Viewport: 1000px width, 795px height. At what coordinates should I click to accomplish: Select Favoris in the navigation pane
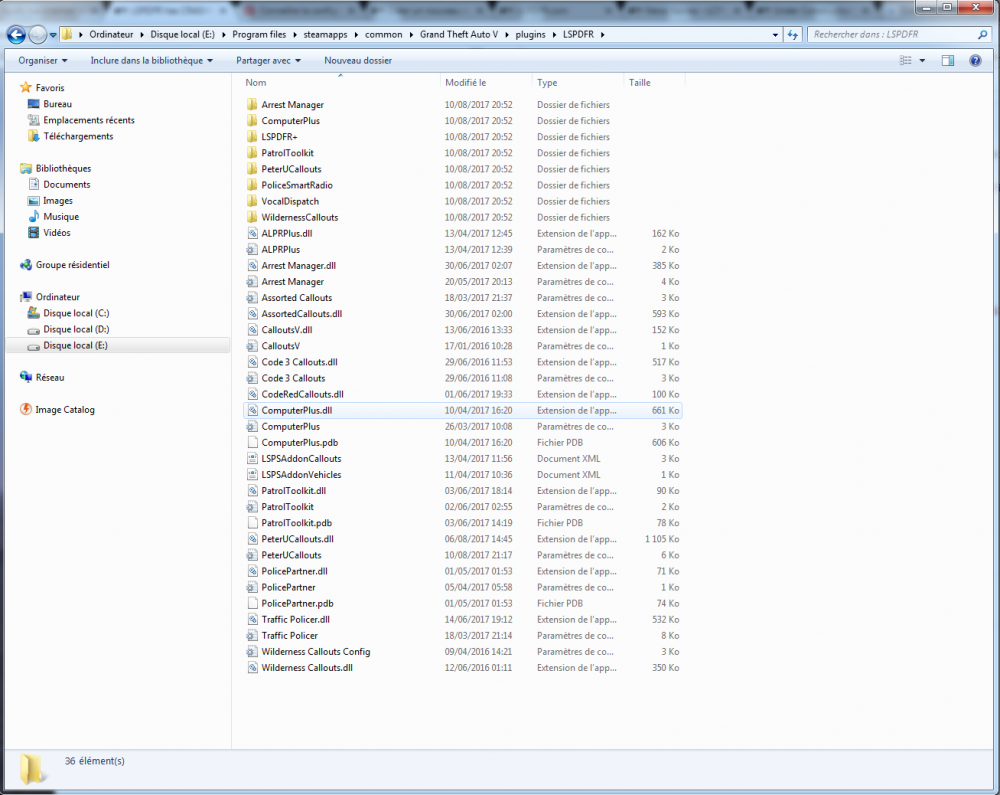click(50, 88)
